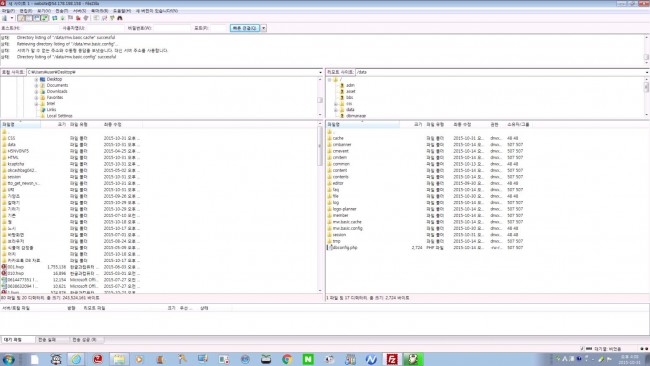
Task: Click reconnect to last server icon
Action: [86, 18]
